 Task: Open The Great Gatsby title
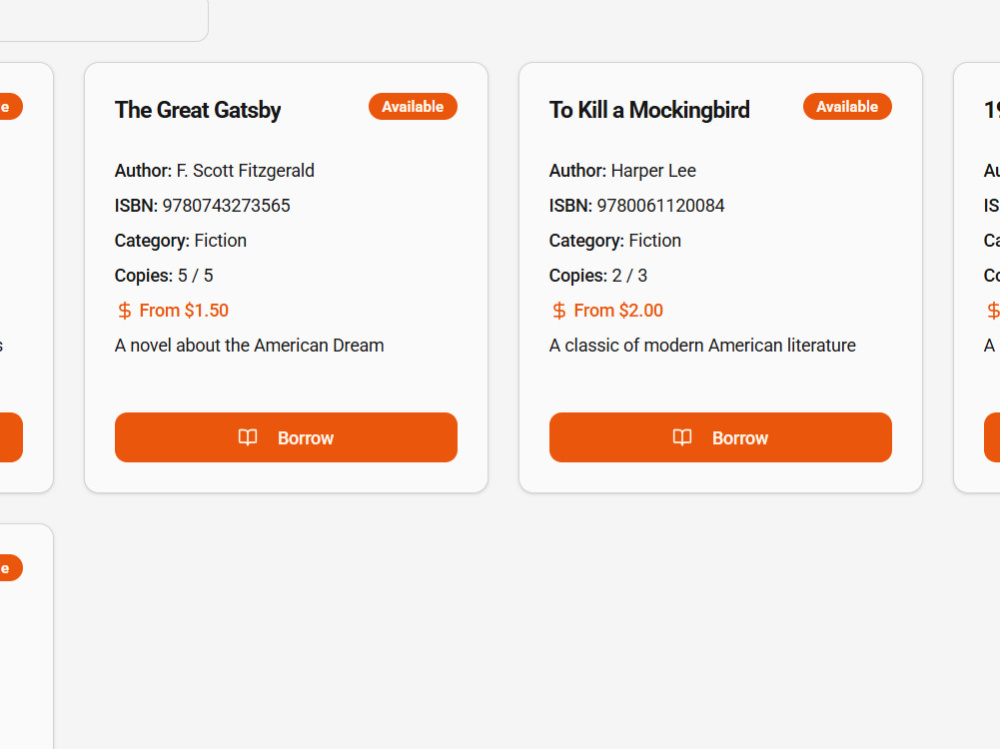point(198,110)
